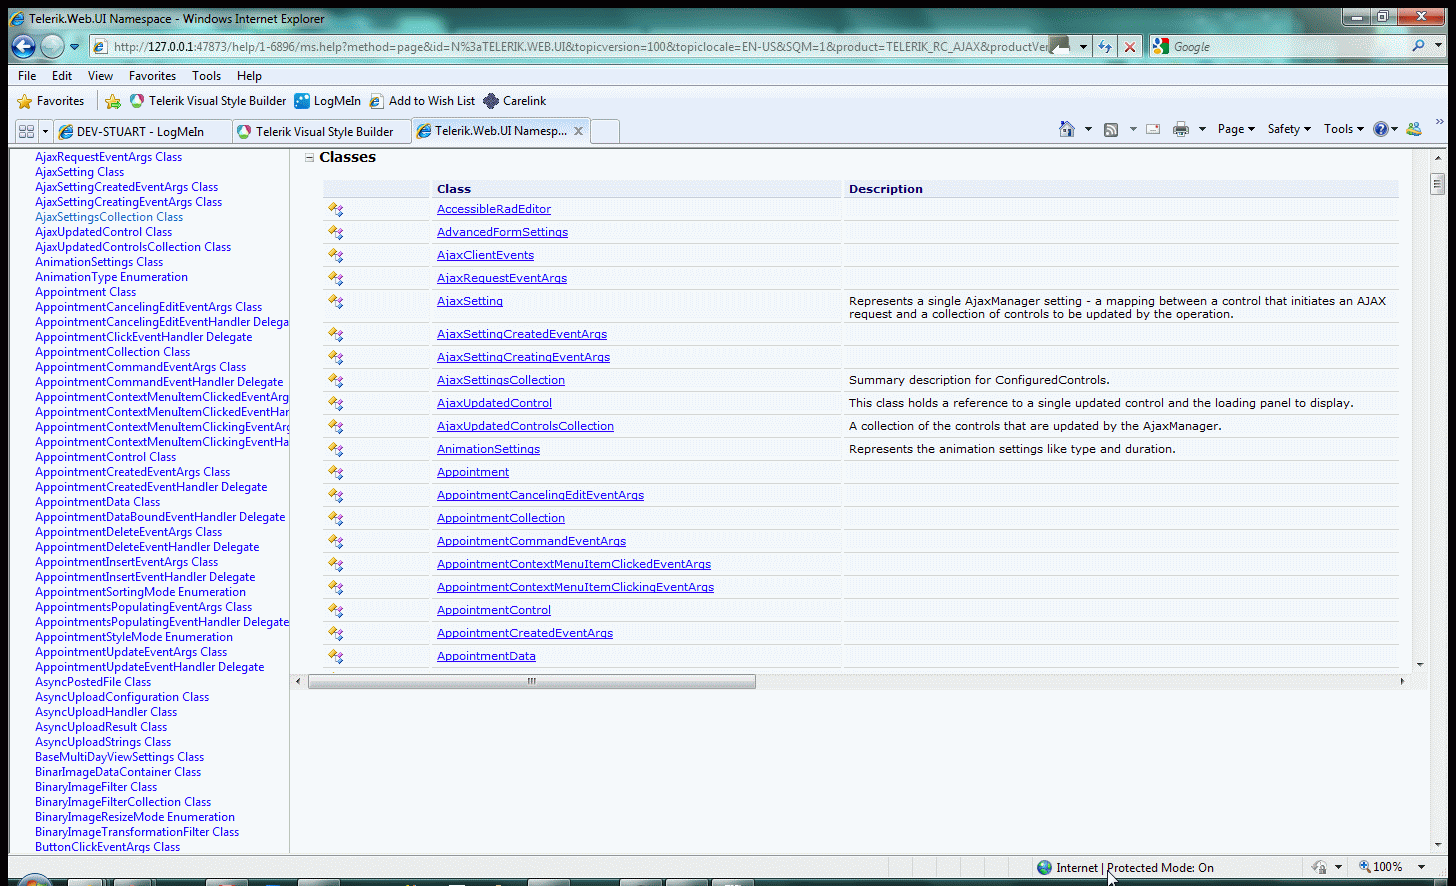The width and height of the screenshot is (1456, 886).
Task: Open the address bar dropdown arrow
Action: pos(1083,47)
